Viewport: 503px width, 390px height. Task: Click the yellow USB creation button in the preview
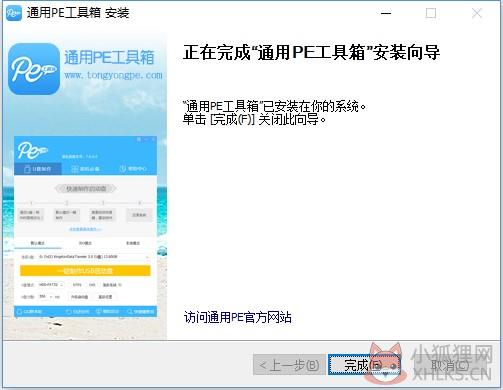tap(85, 271)
